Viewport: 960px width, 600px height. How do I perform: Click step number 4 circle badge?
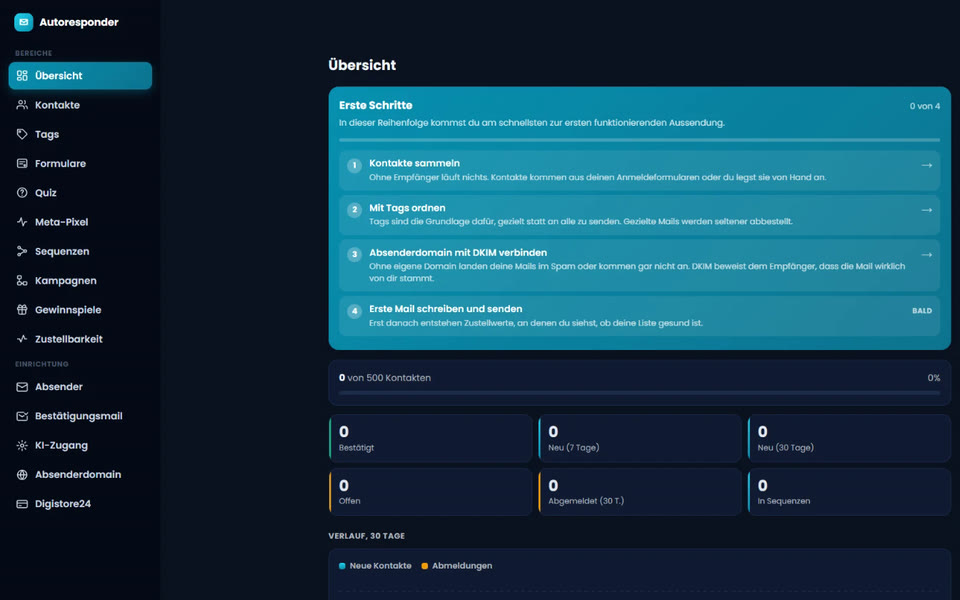point(354,311)
